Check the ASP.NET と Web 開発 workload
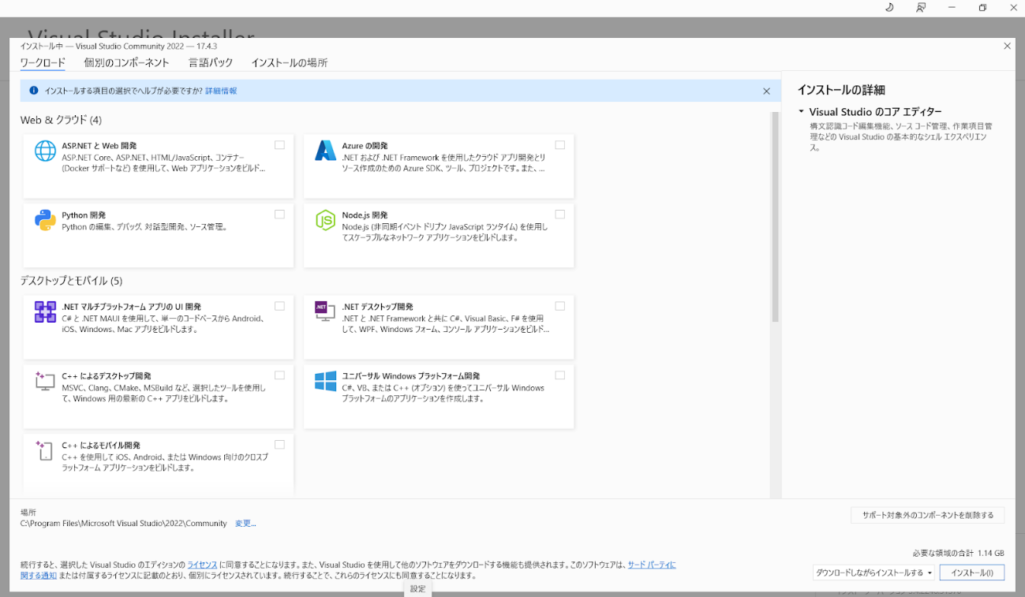The image size is (1025, 597). pyautogui.click(x=280, y=145)
